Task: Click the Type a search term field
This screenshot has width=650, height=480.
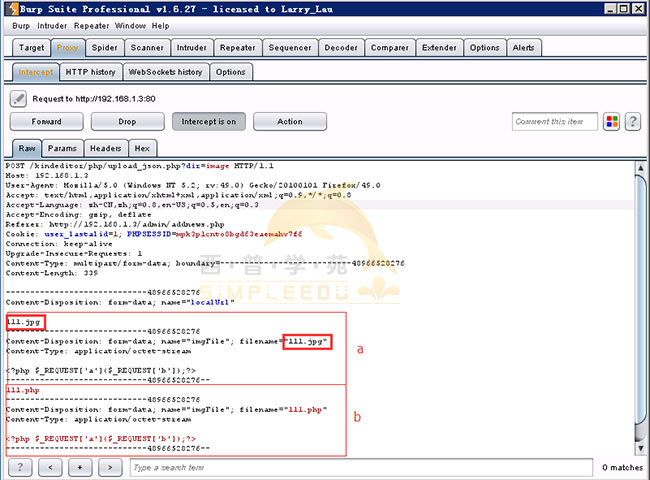Action: [361, 468]
